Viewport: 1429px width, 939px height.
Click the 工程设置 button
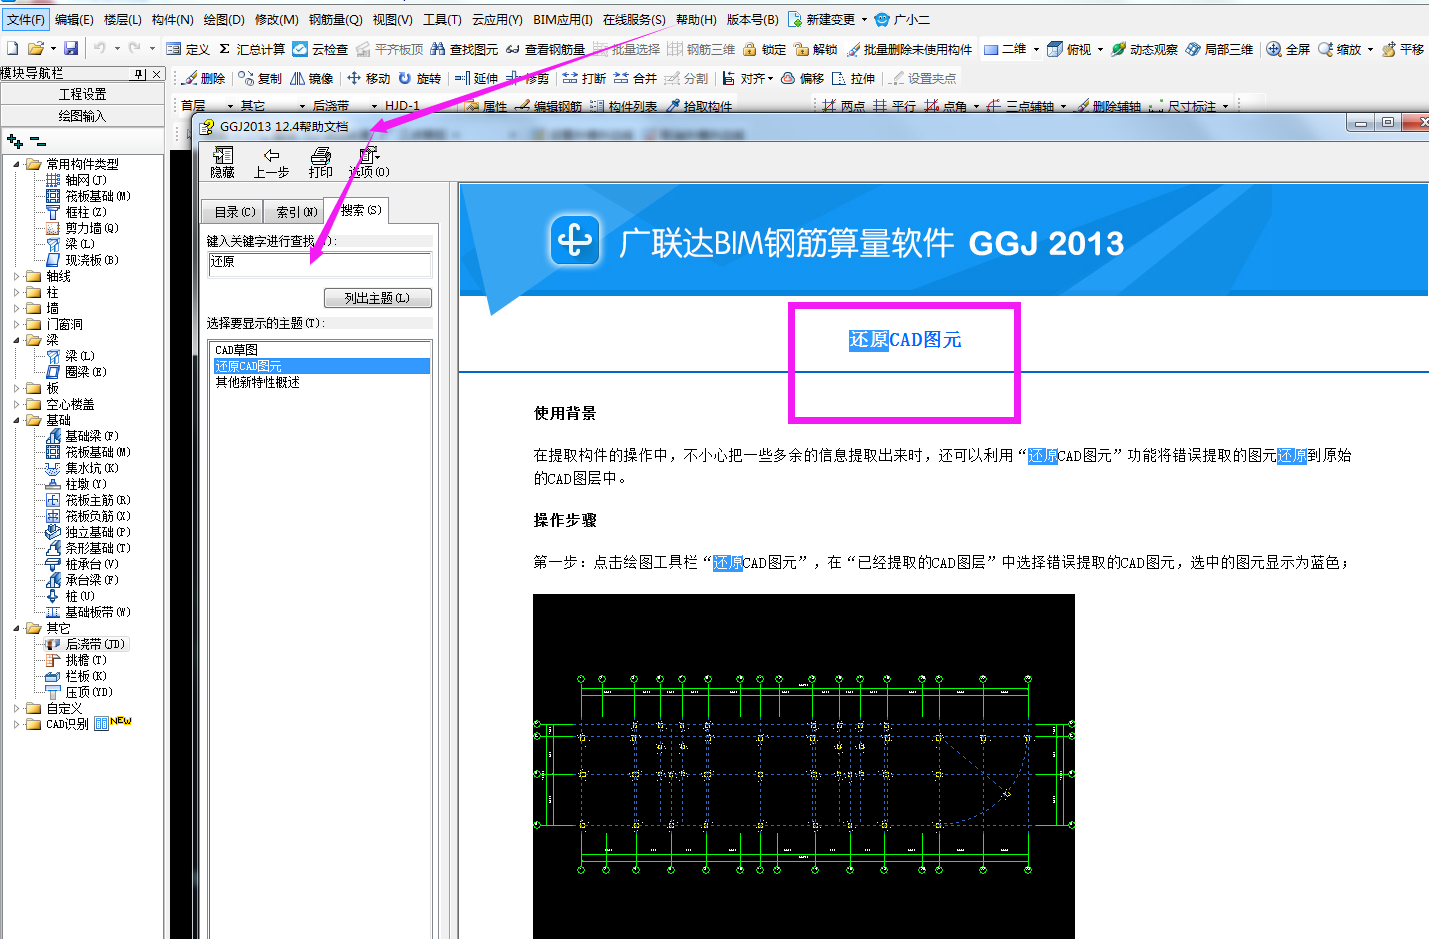click(82, 94)
